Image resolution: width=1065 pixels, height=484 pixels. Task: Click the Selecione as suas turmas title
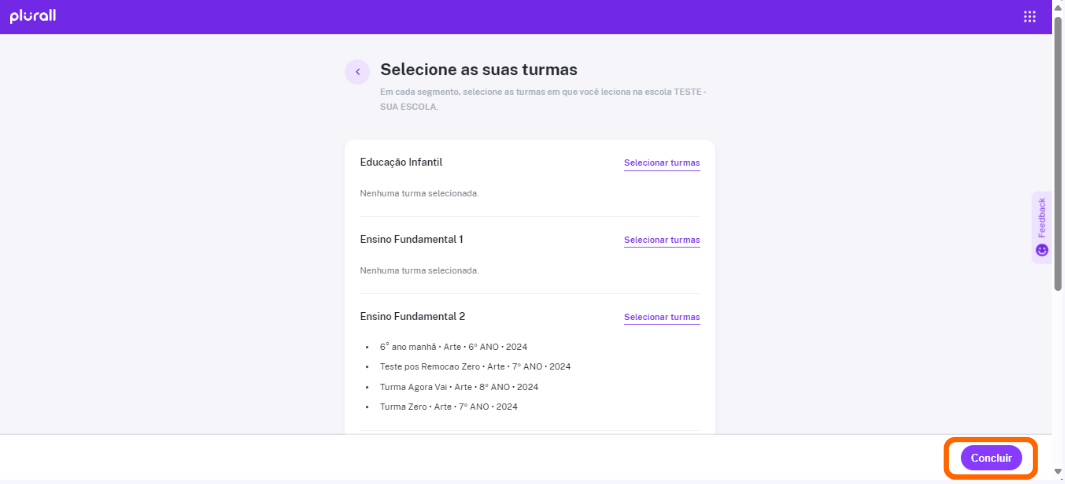(x=479, y=69)
